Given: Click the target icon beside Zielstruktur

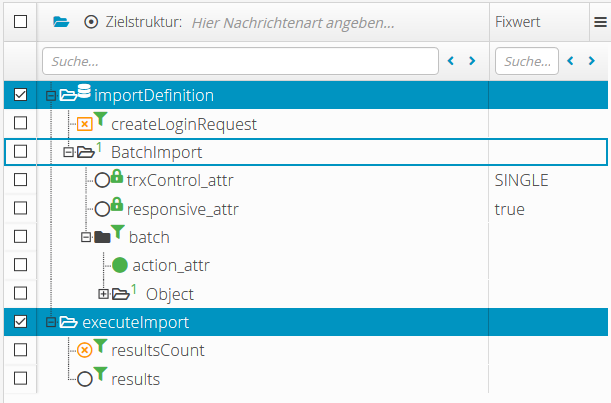Looking at the screenshot, I should [x=91, y=21].
